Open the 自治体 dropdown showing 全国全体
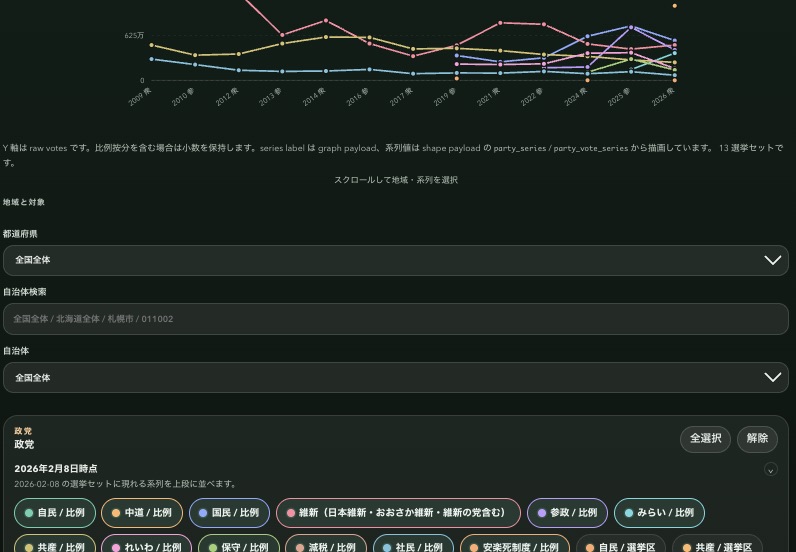This screenshot has width=796, height=552. point(396,377)
